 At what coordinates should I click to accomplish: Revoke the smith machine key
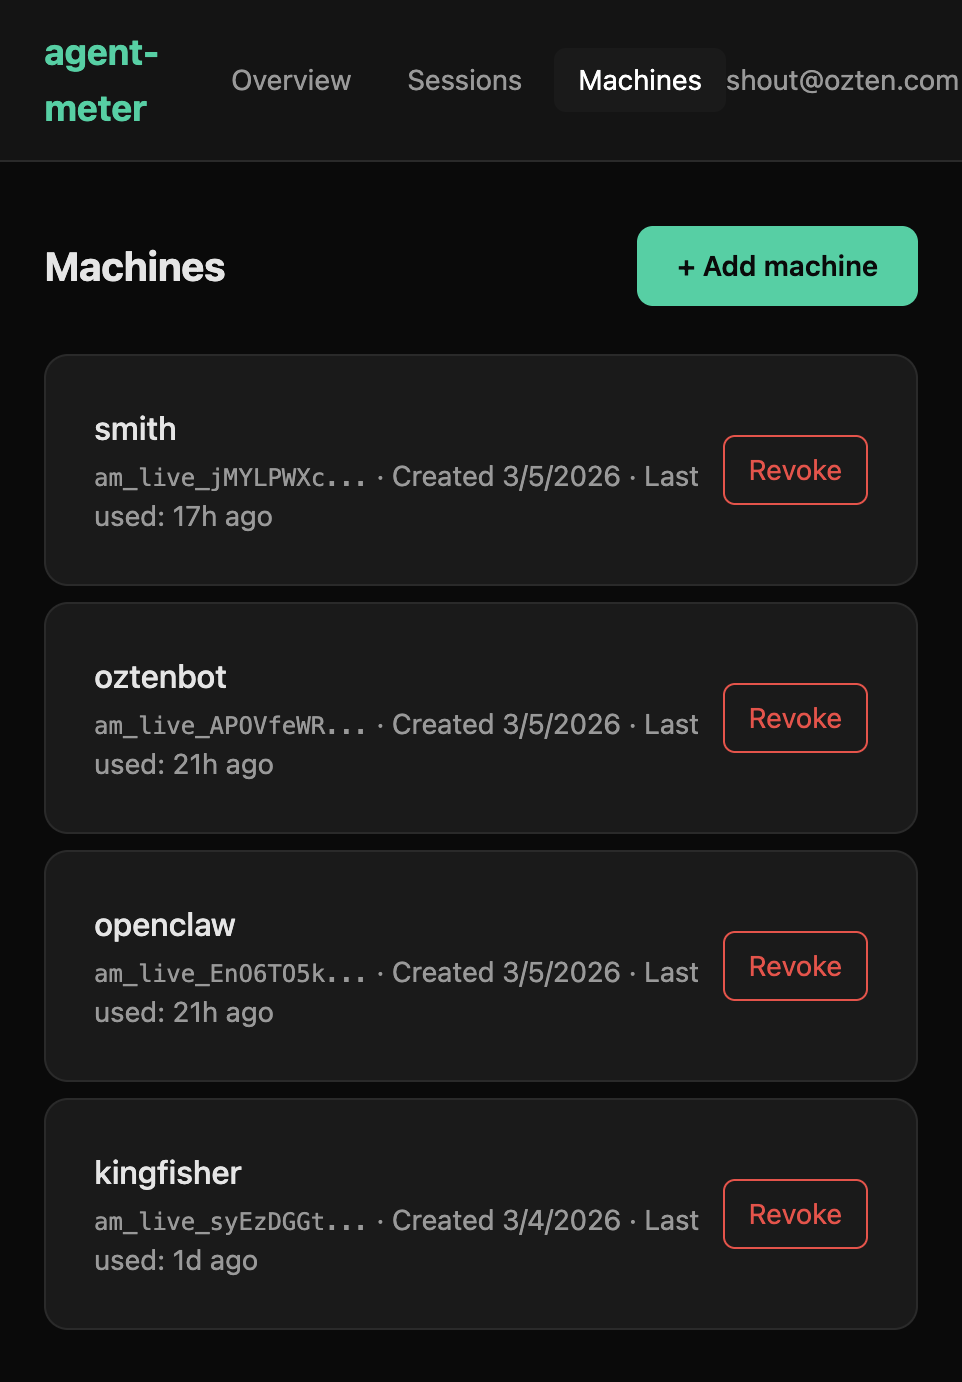point(795,469)
